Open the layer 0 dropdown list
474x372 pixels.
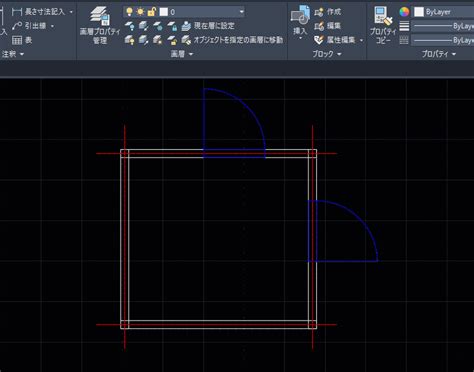[241, 12]
